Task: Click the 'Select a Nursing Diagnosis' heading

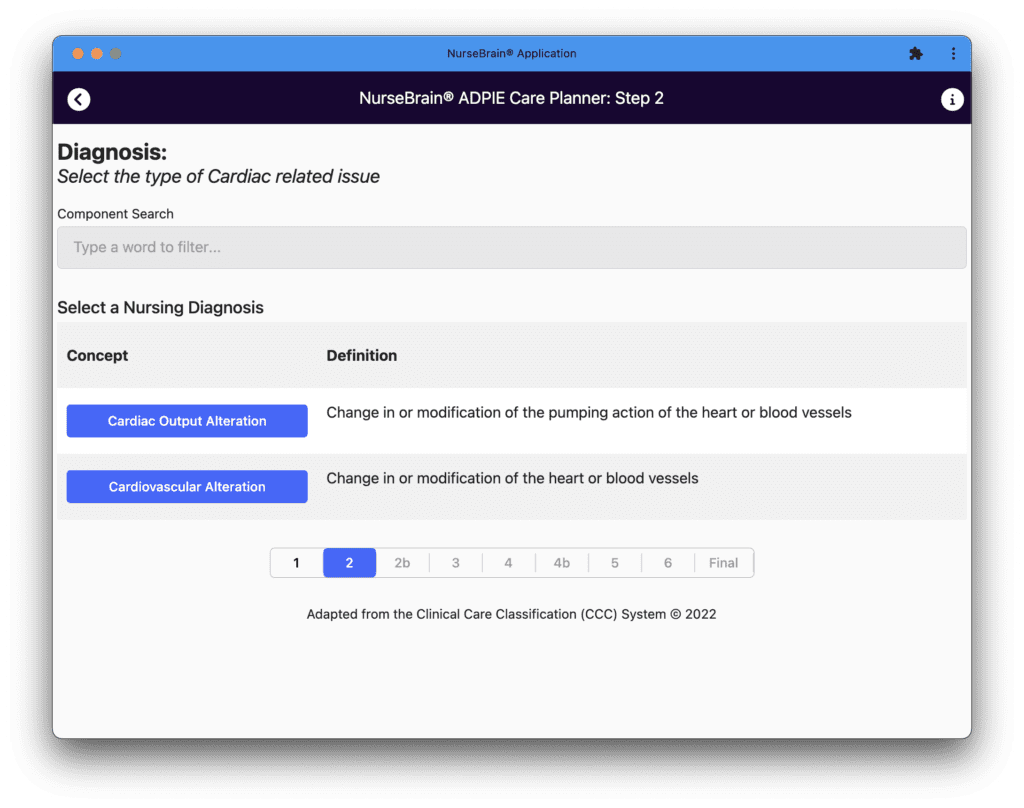Action: pos(161,308)
